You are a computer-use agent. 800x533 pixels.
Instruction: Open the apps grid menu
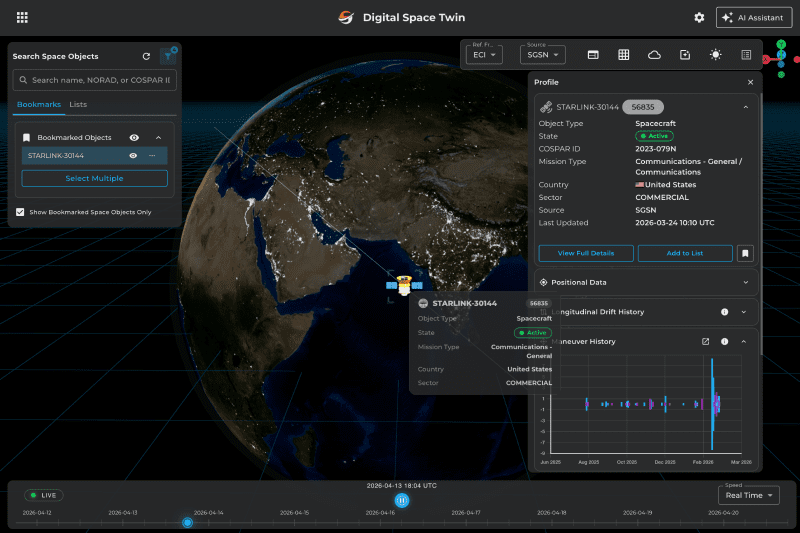coord(22,17)
